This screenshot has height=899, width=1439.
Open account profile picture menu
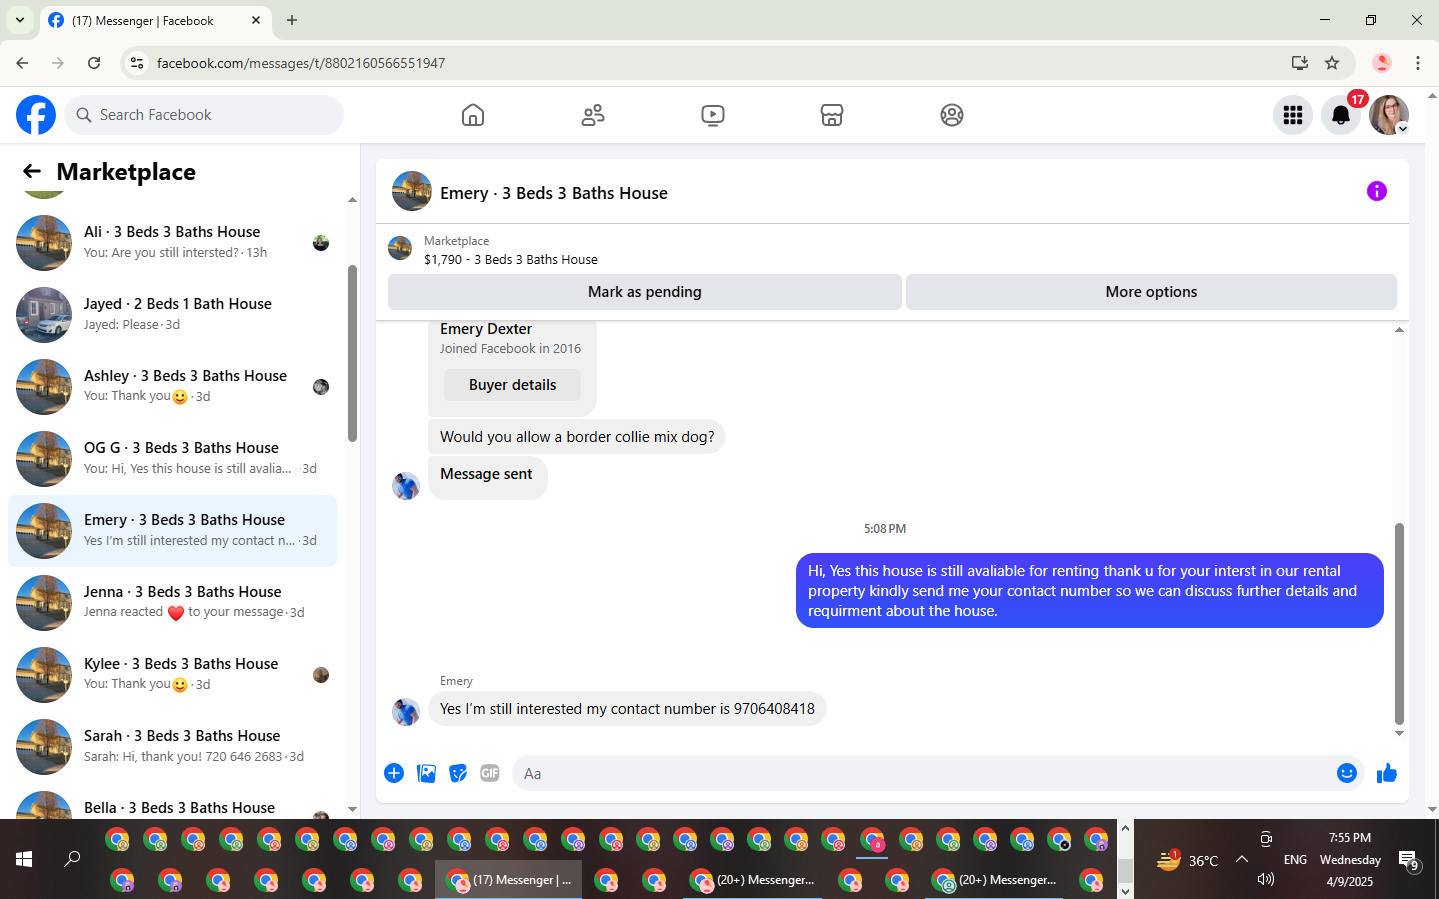pos(1389,115)
